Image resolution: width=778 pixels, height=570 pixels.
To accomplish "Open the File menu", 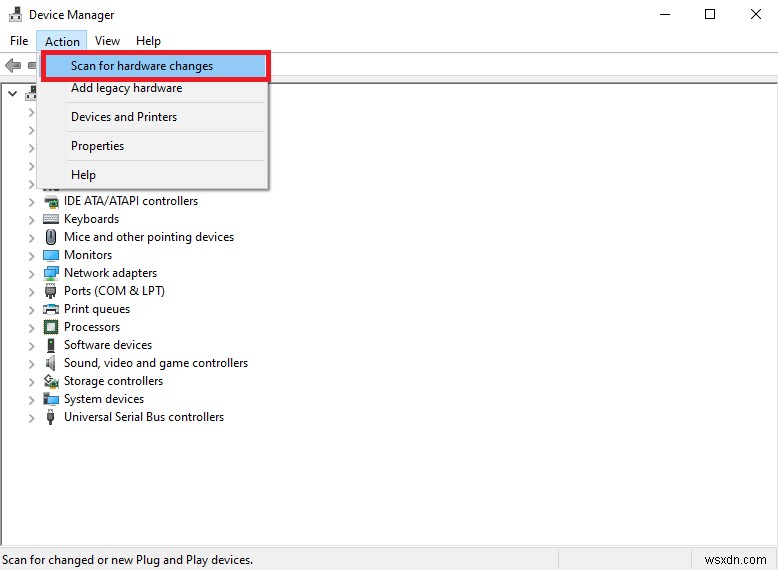I will tap(19, 41).
